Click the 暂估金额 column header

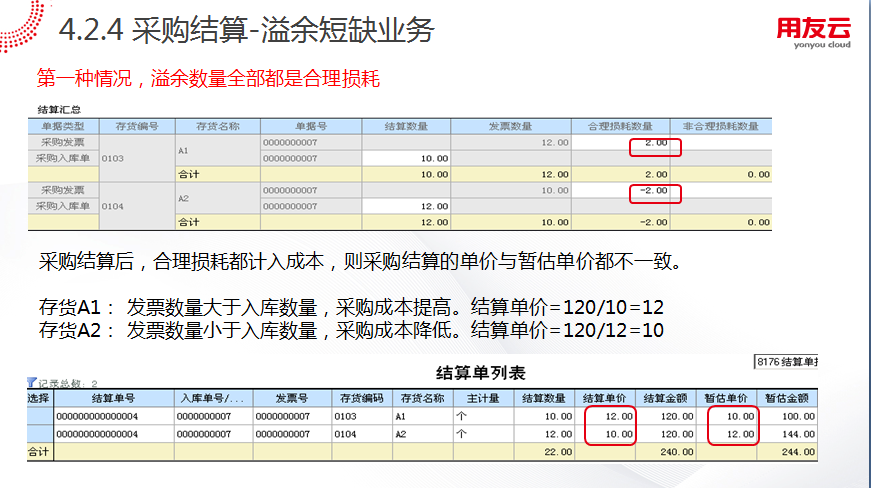[787, 398]
